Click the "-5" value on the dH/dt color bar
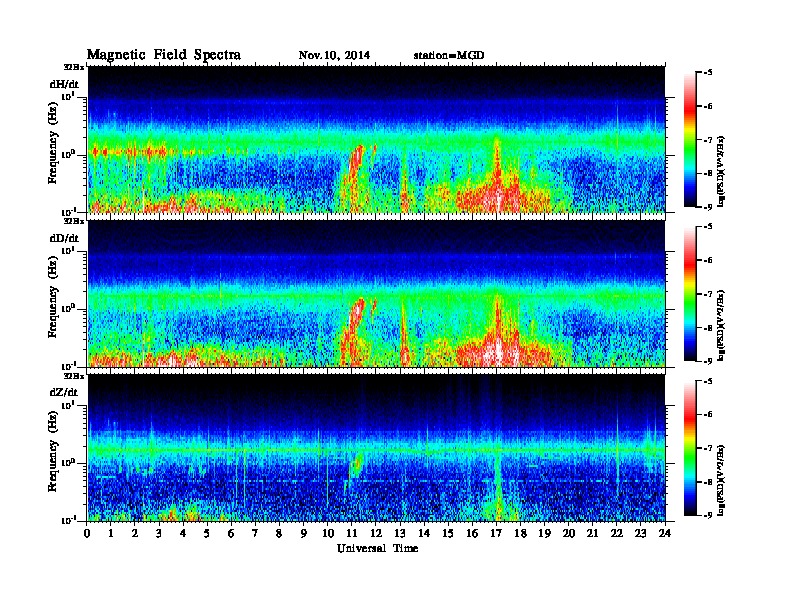 pos(708,73)
